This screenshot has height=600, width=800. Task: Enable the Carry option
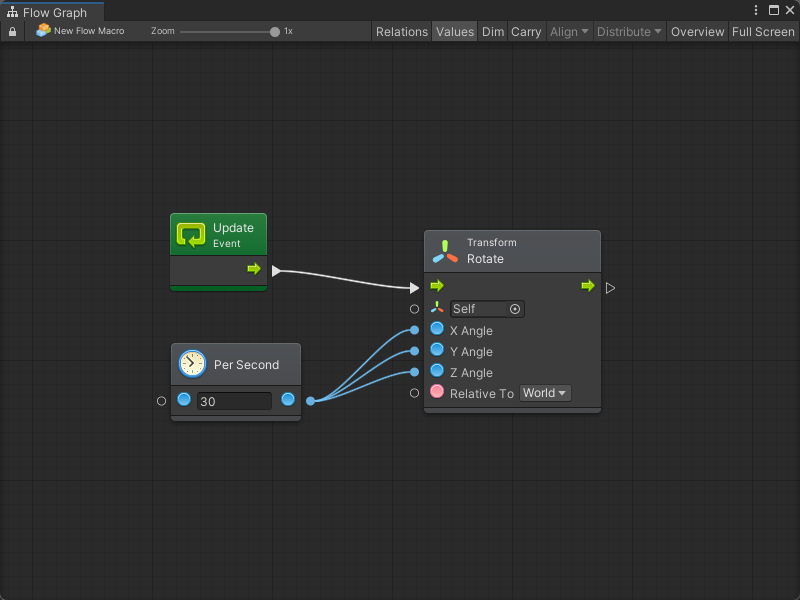tap(526, 32)
